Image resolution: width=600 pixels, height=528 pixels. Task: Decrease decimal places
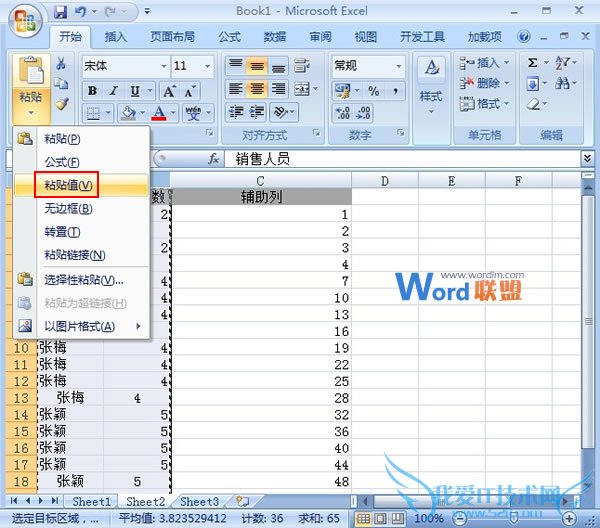[x=363, y=113]
